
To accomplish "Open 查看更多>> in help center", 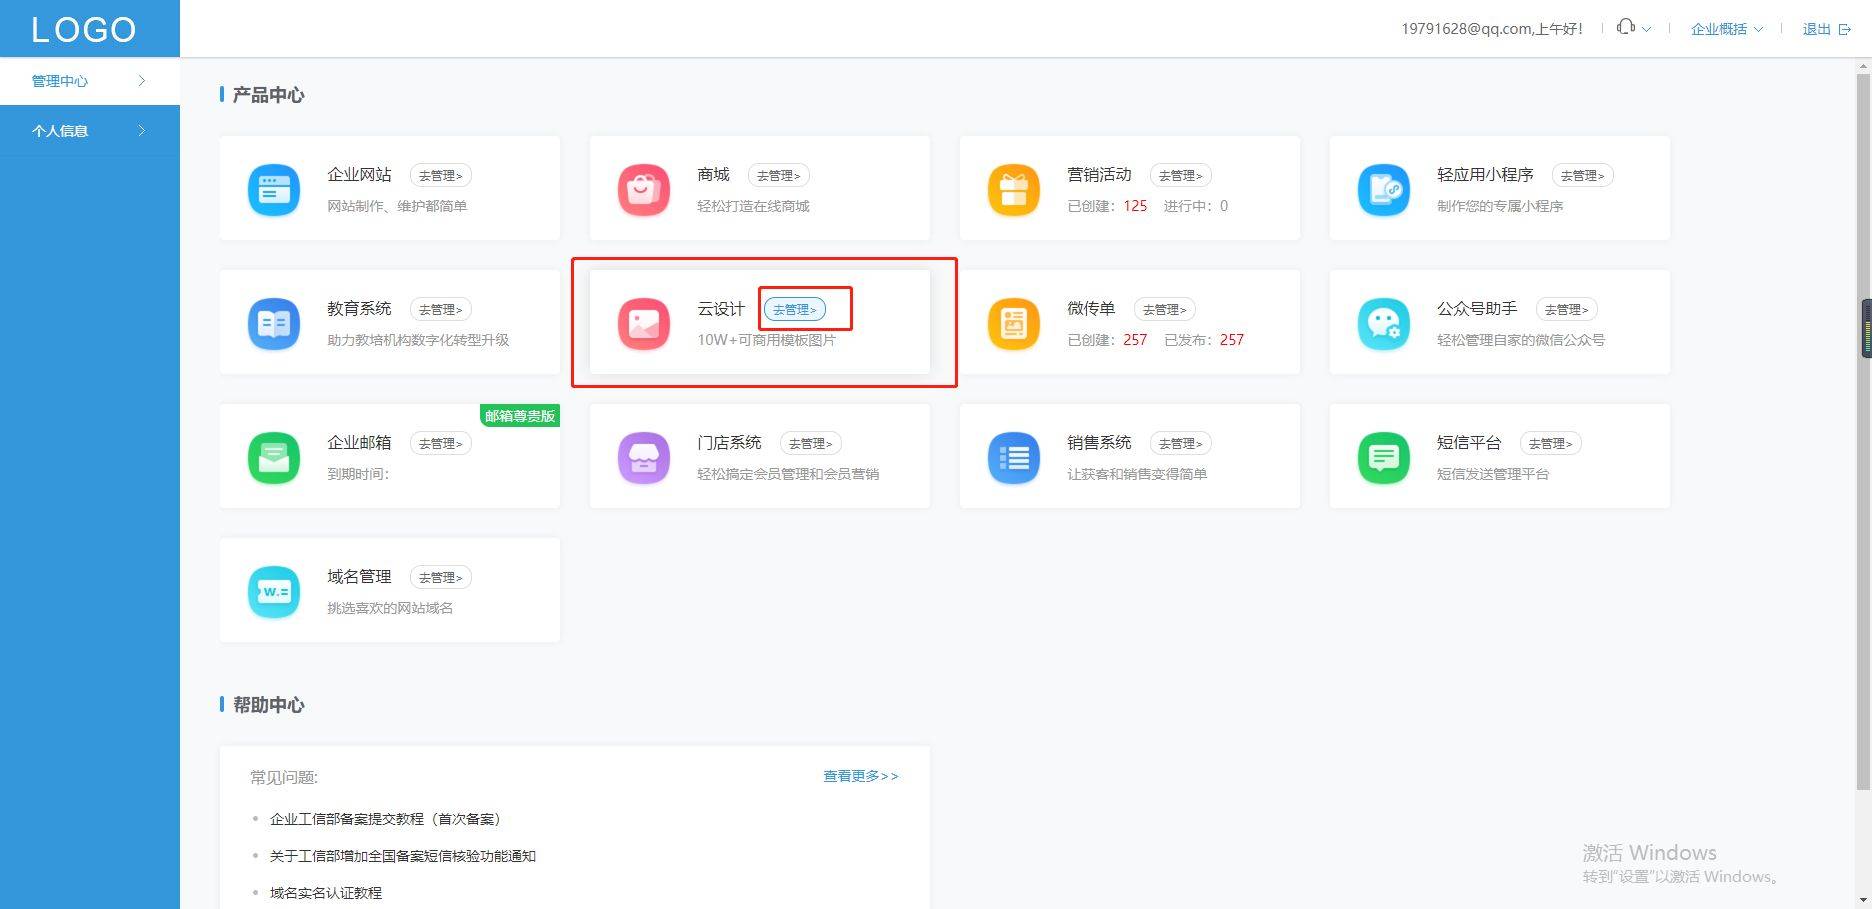I will click(861, 776).
